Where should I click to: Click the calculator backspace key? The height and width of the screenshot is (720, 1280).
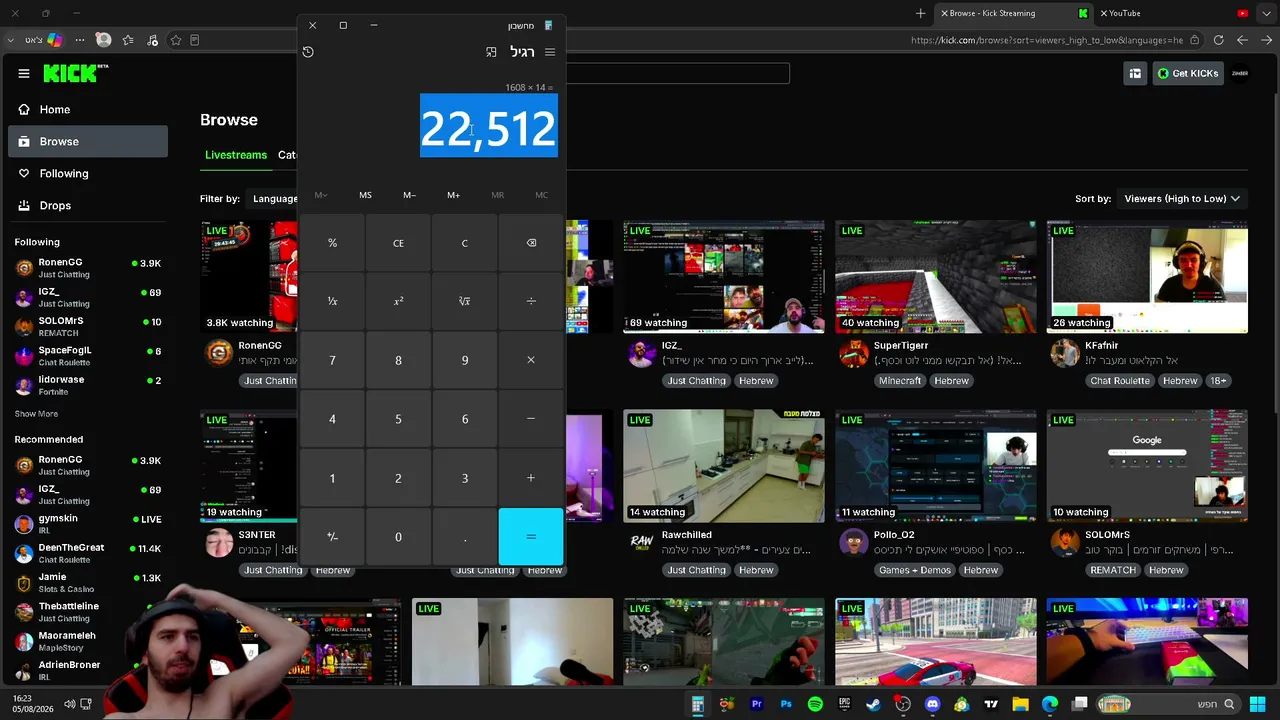pos(531,243)
